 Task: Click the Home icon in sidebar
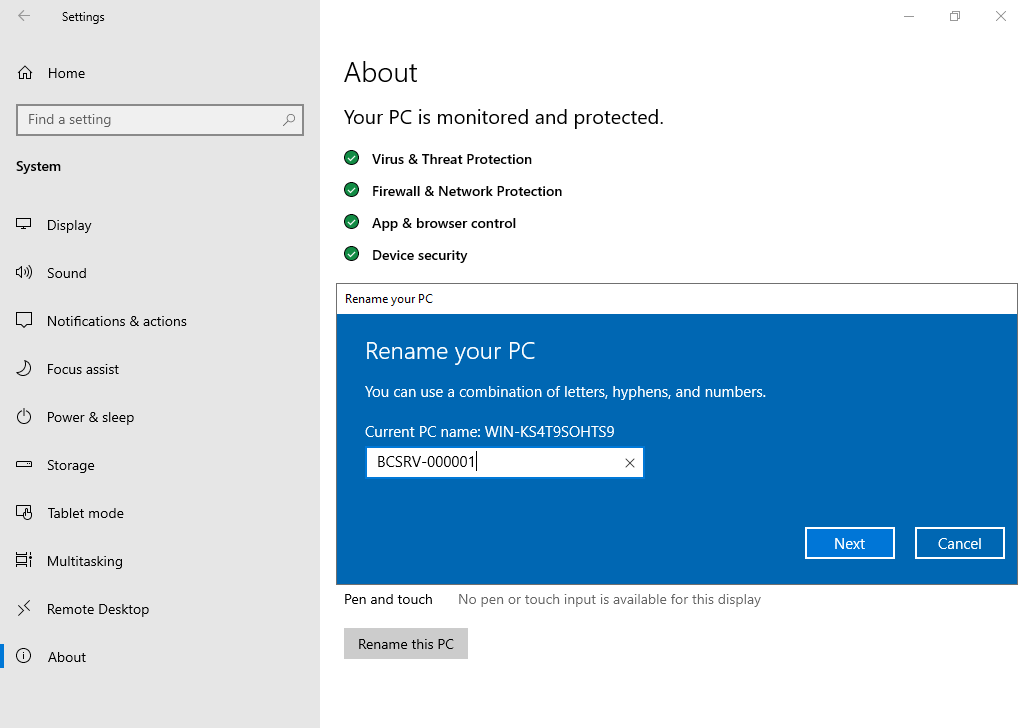(x=25, y=72)
